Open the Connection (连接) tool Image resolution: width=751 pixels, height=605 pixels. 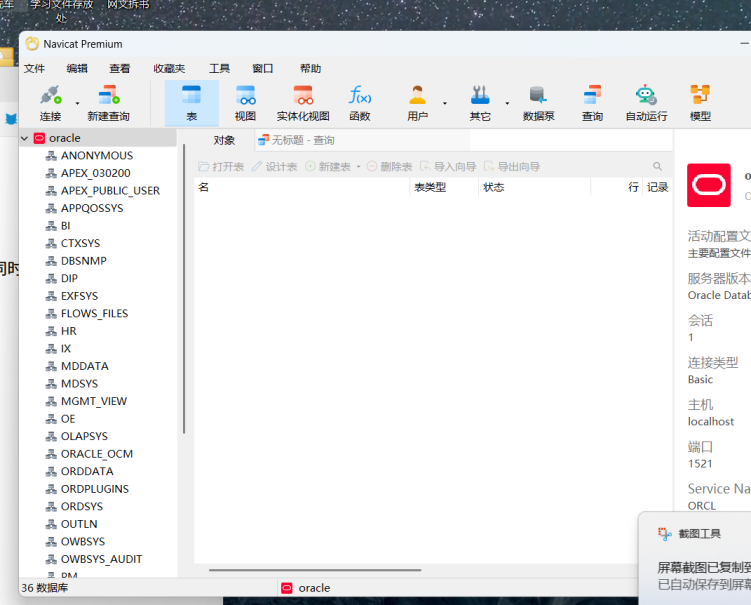point(50,103)
